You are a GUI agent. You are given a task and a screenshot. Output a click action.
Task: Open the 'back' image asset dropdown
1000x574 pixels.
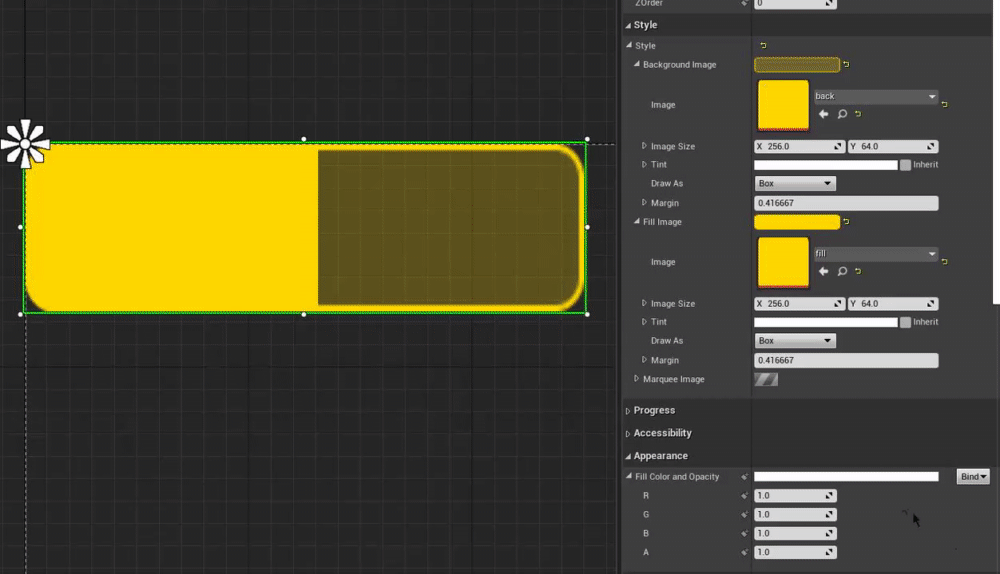tap(876, 97)
